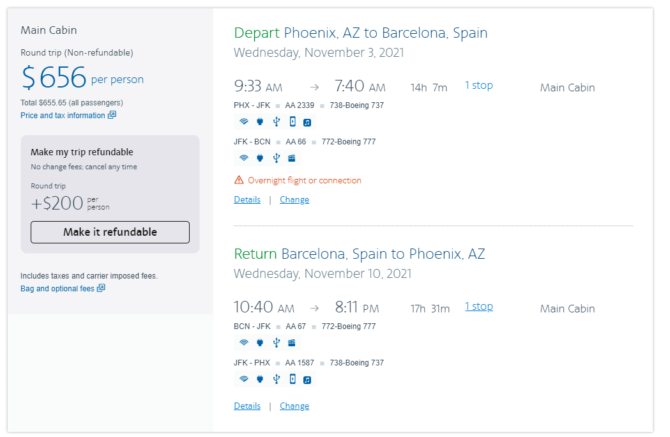View Details of the return Barcelona to Phoenix flight
Image resolution: width=670 pixels, height=437 pixels.
coord(247,406)
